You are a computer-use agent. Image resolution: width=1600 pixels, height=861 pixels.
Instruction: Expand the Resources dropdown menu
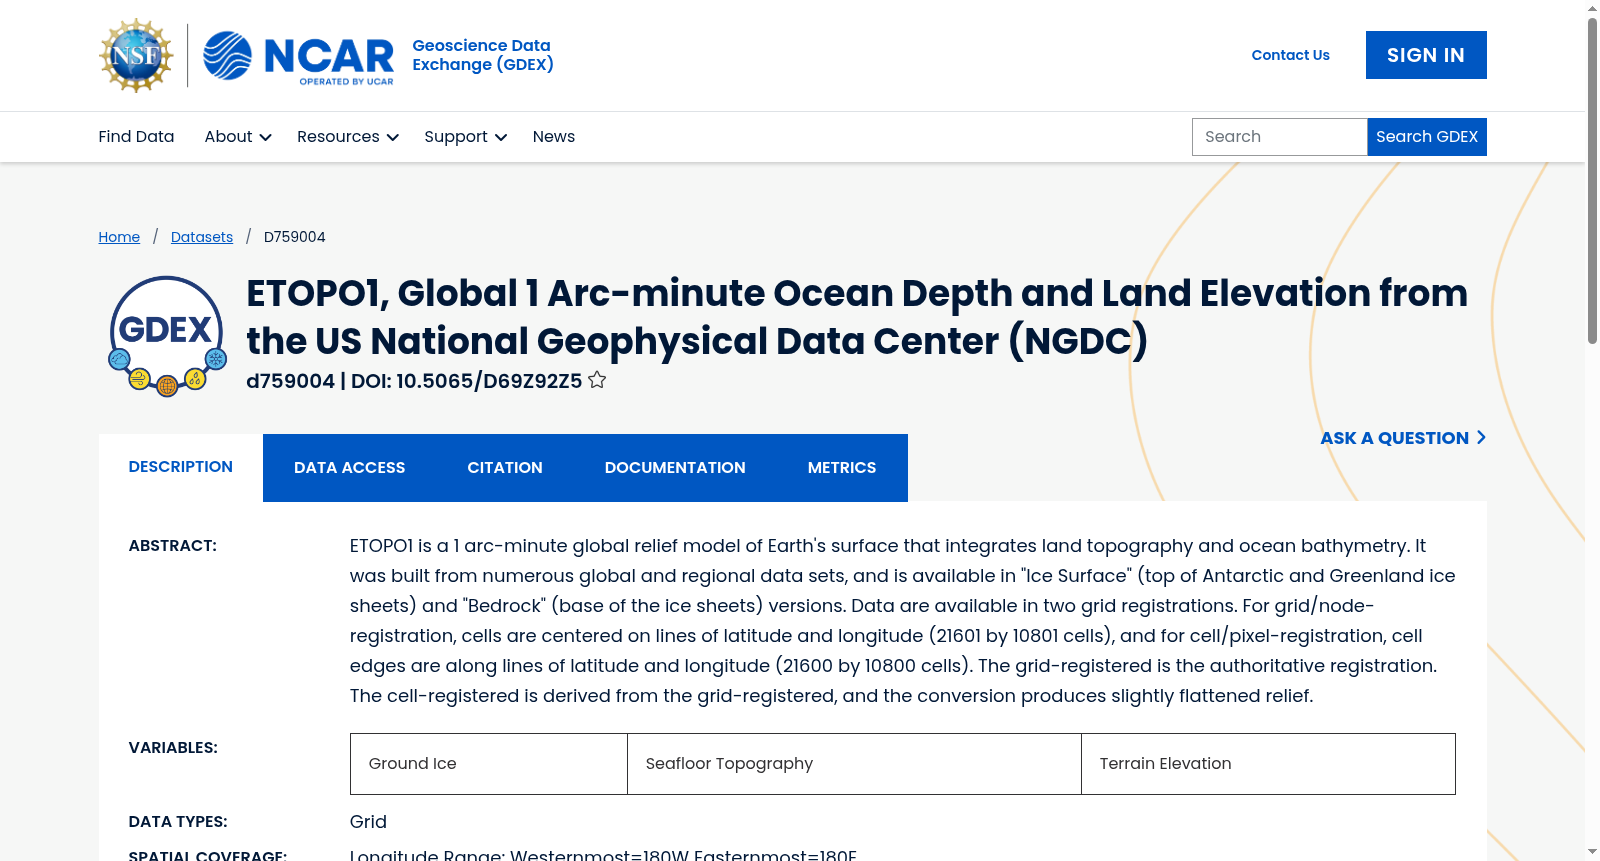348,137
